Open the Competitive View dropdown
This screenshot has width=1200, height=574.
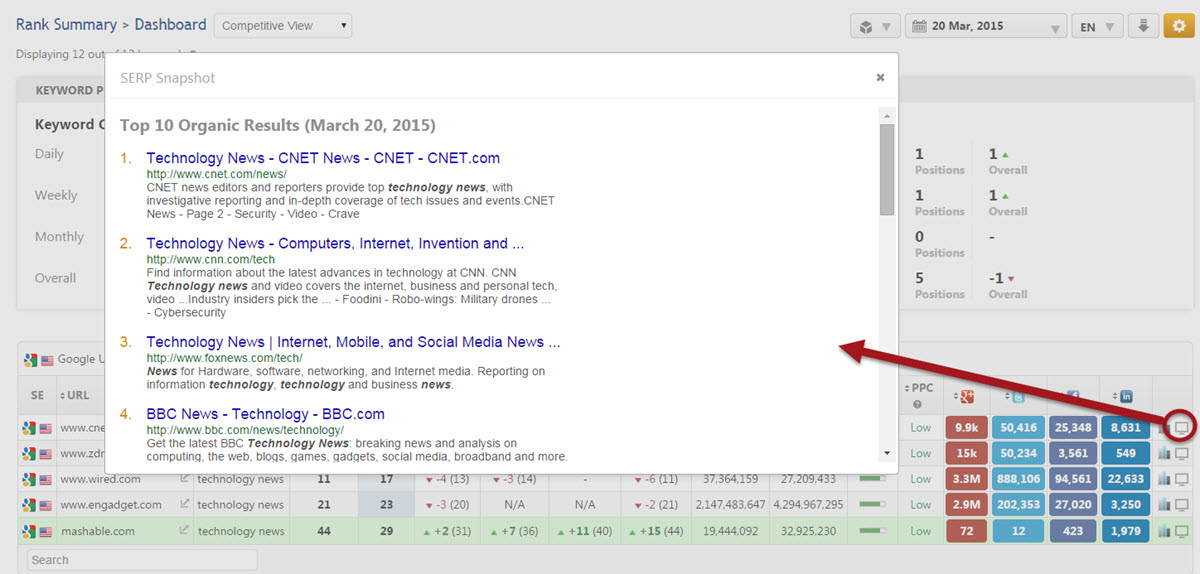283,26
